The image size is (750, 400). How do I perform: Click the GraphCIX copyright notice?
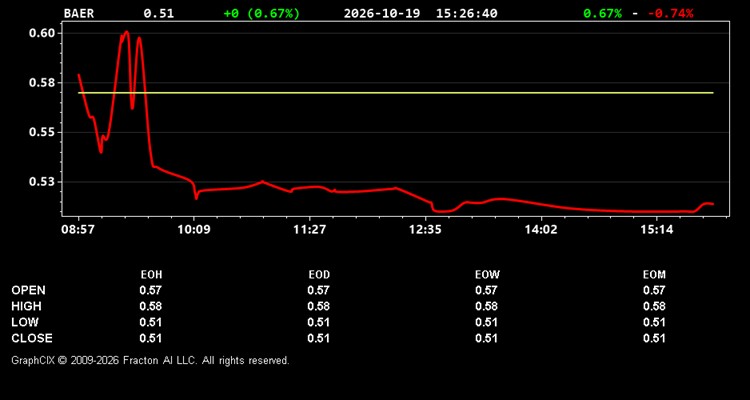pyautogui.click(x=150, y=360)
